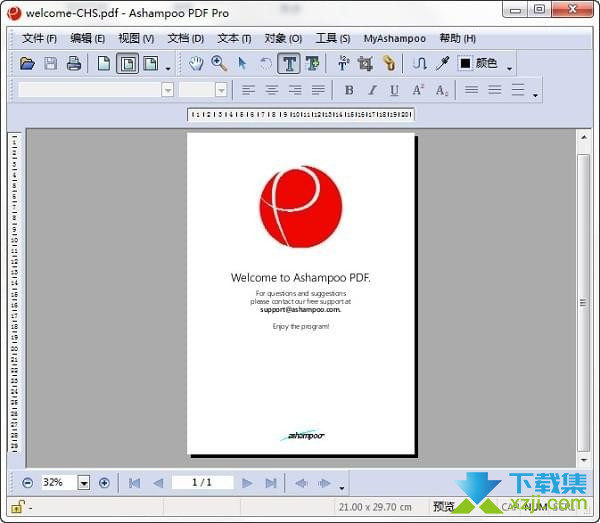Select the object arrow pointer tool
The image size is (600, 523).
pyautogui.click(x=242, y=63)
